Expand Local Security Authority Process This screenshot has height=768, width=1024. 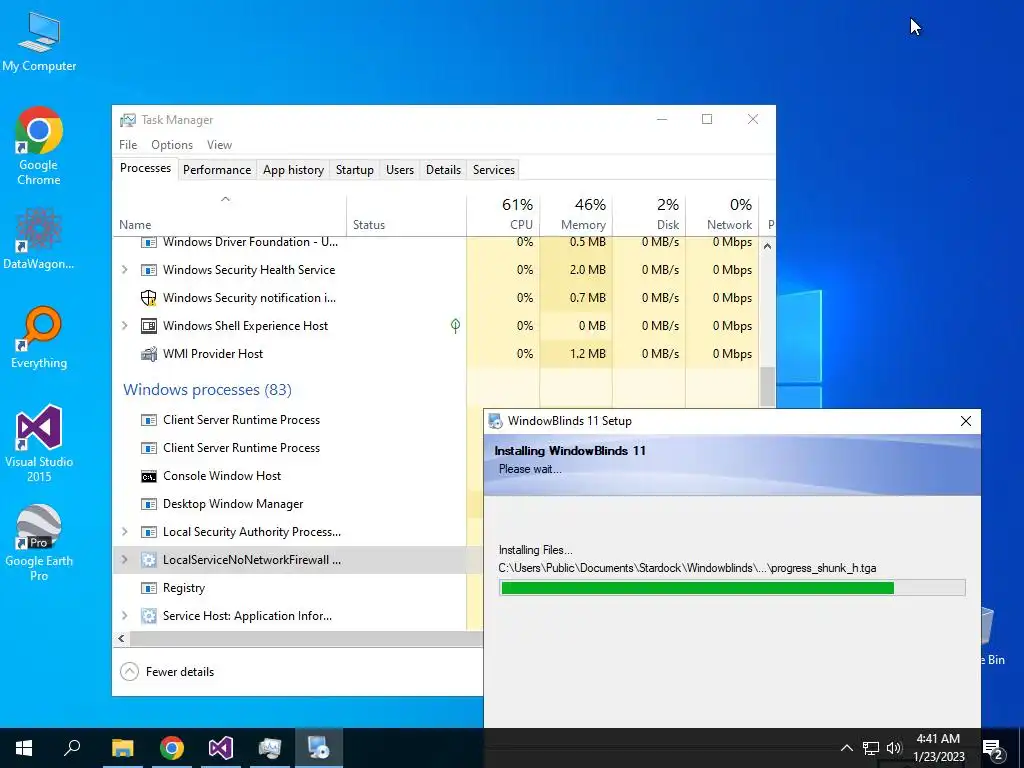125,532
